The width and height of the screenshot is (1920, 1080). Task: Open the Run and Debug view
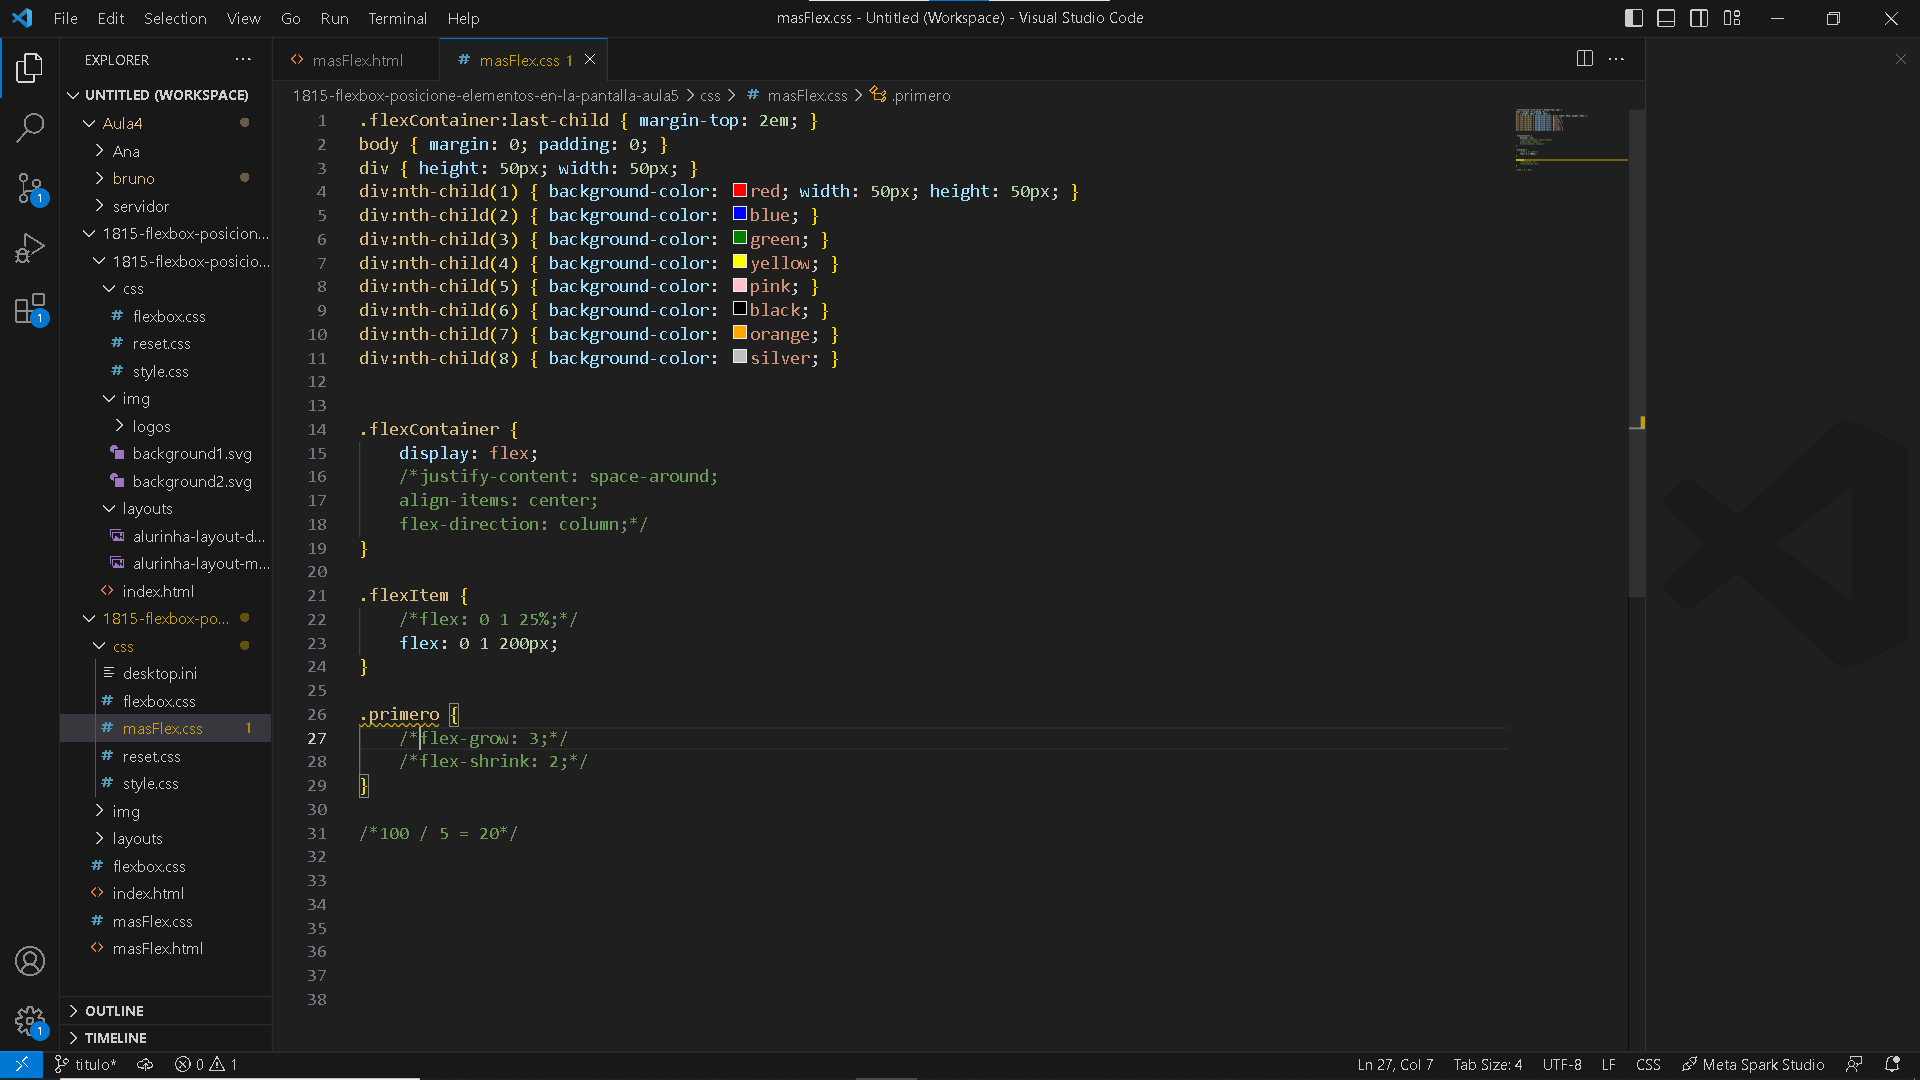coord(30,248)
